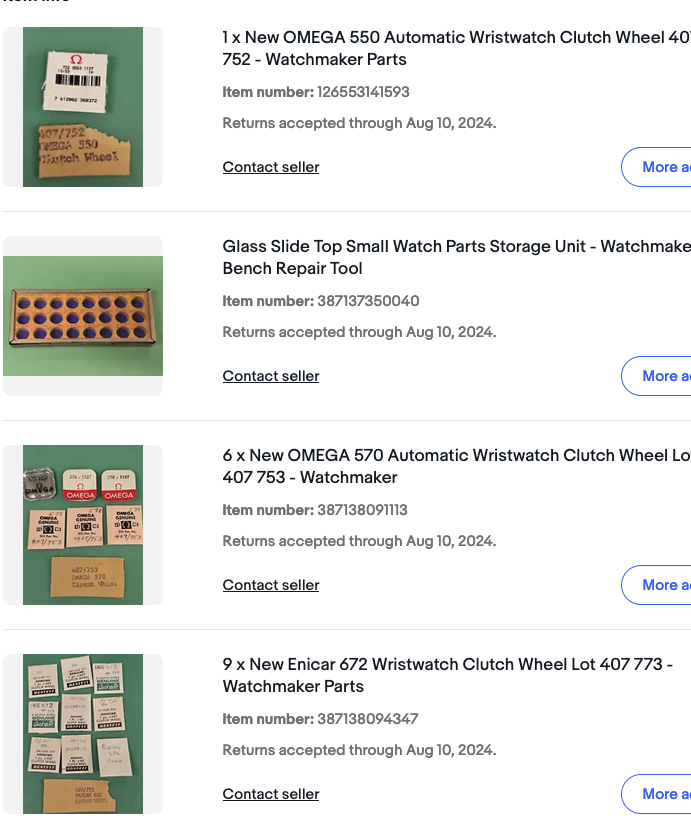This screenshot has width=691, height=828.
Task: Click item number 387137350040
Action: point(368,301)
